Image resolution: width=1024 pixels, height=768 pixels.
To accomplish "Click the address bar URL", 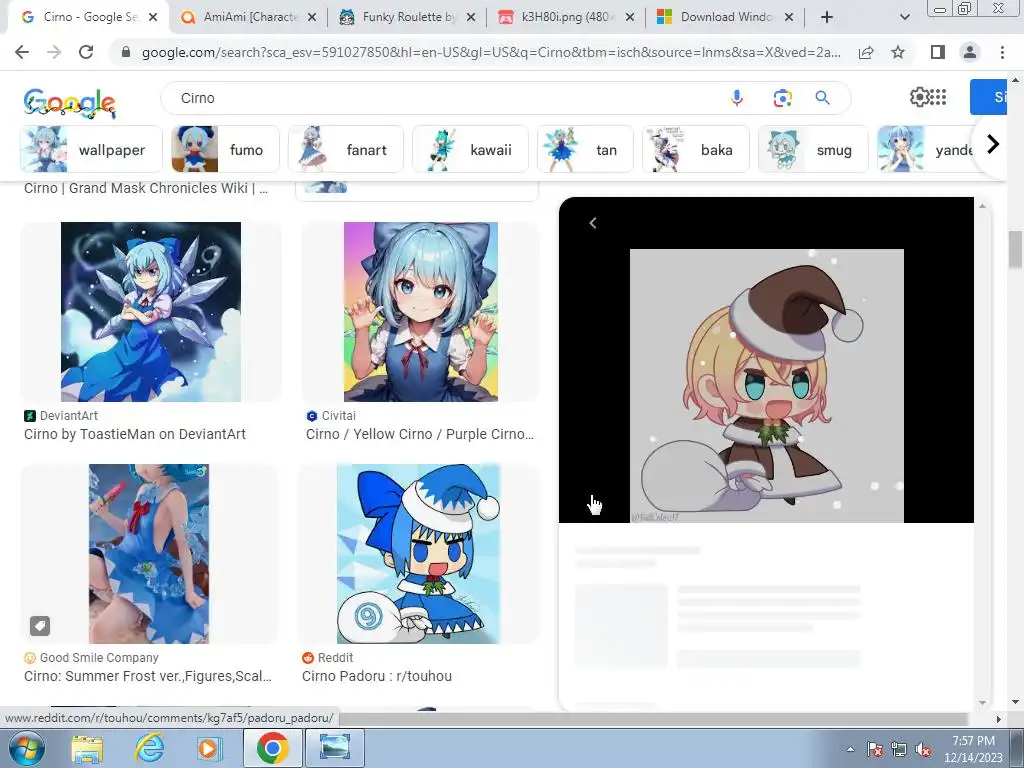I will coord(491,52).
